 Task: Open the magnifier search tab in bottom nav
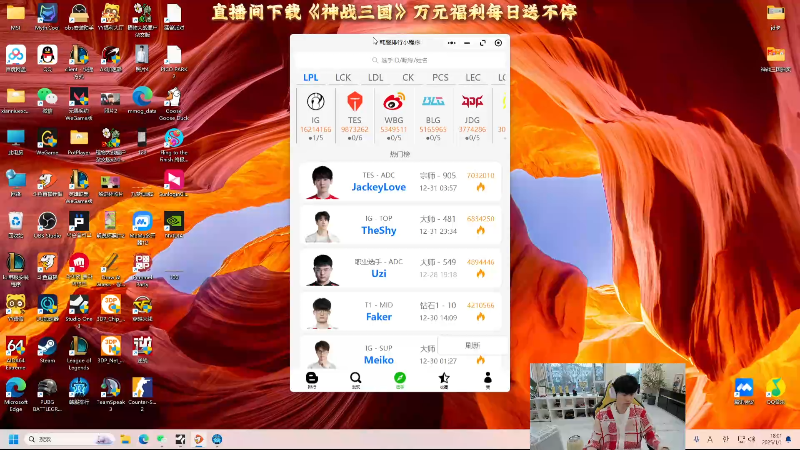[x=356, y=380]
